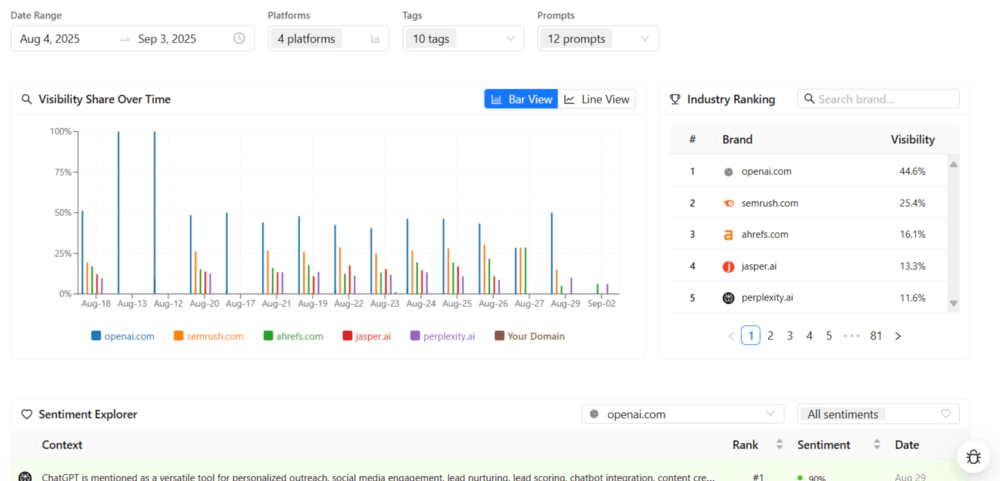
Task: Toggle semrush.com series in chart legend
Action: coord(208,336)
